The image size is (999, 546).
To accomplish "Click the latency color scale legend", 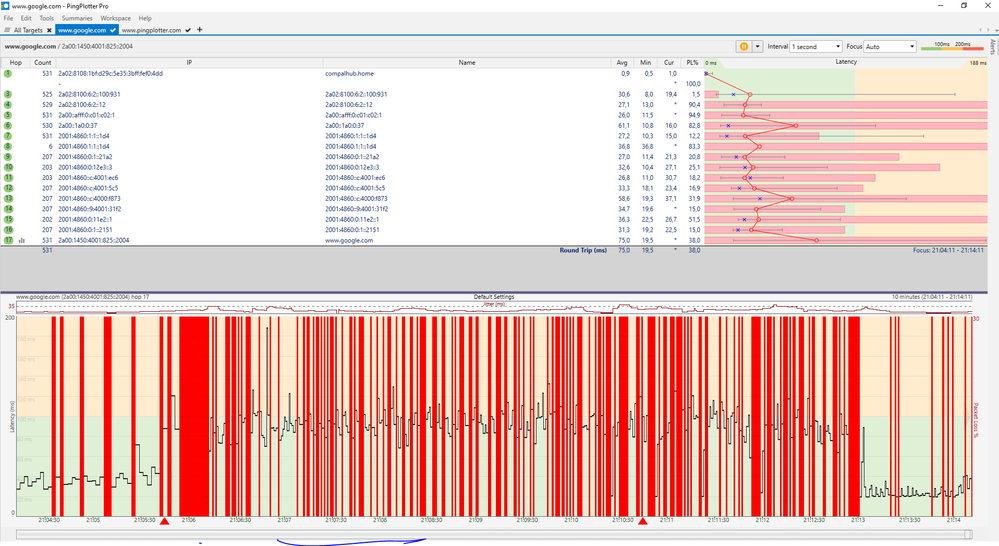I will [951, 46].
